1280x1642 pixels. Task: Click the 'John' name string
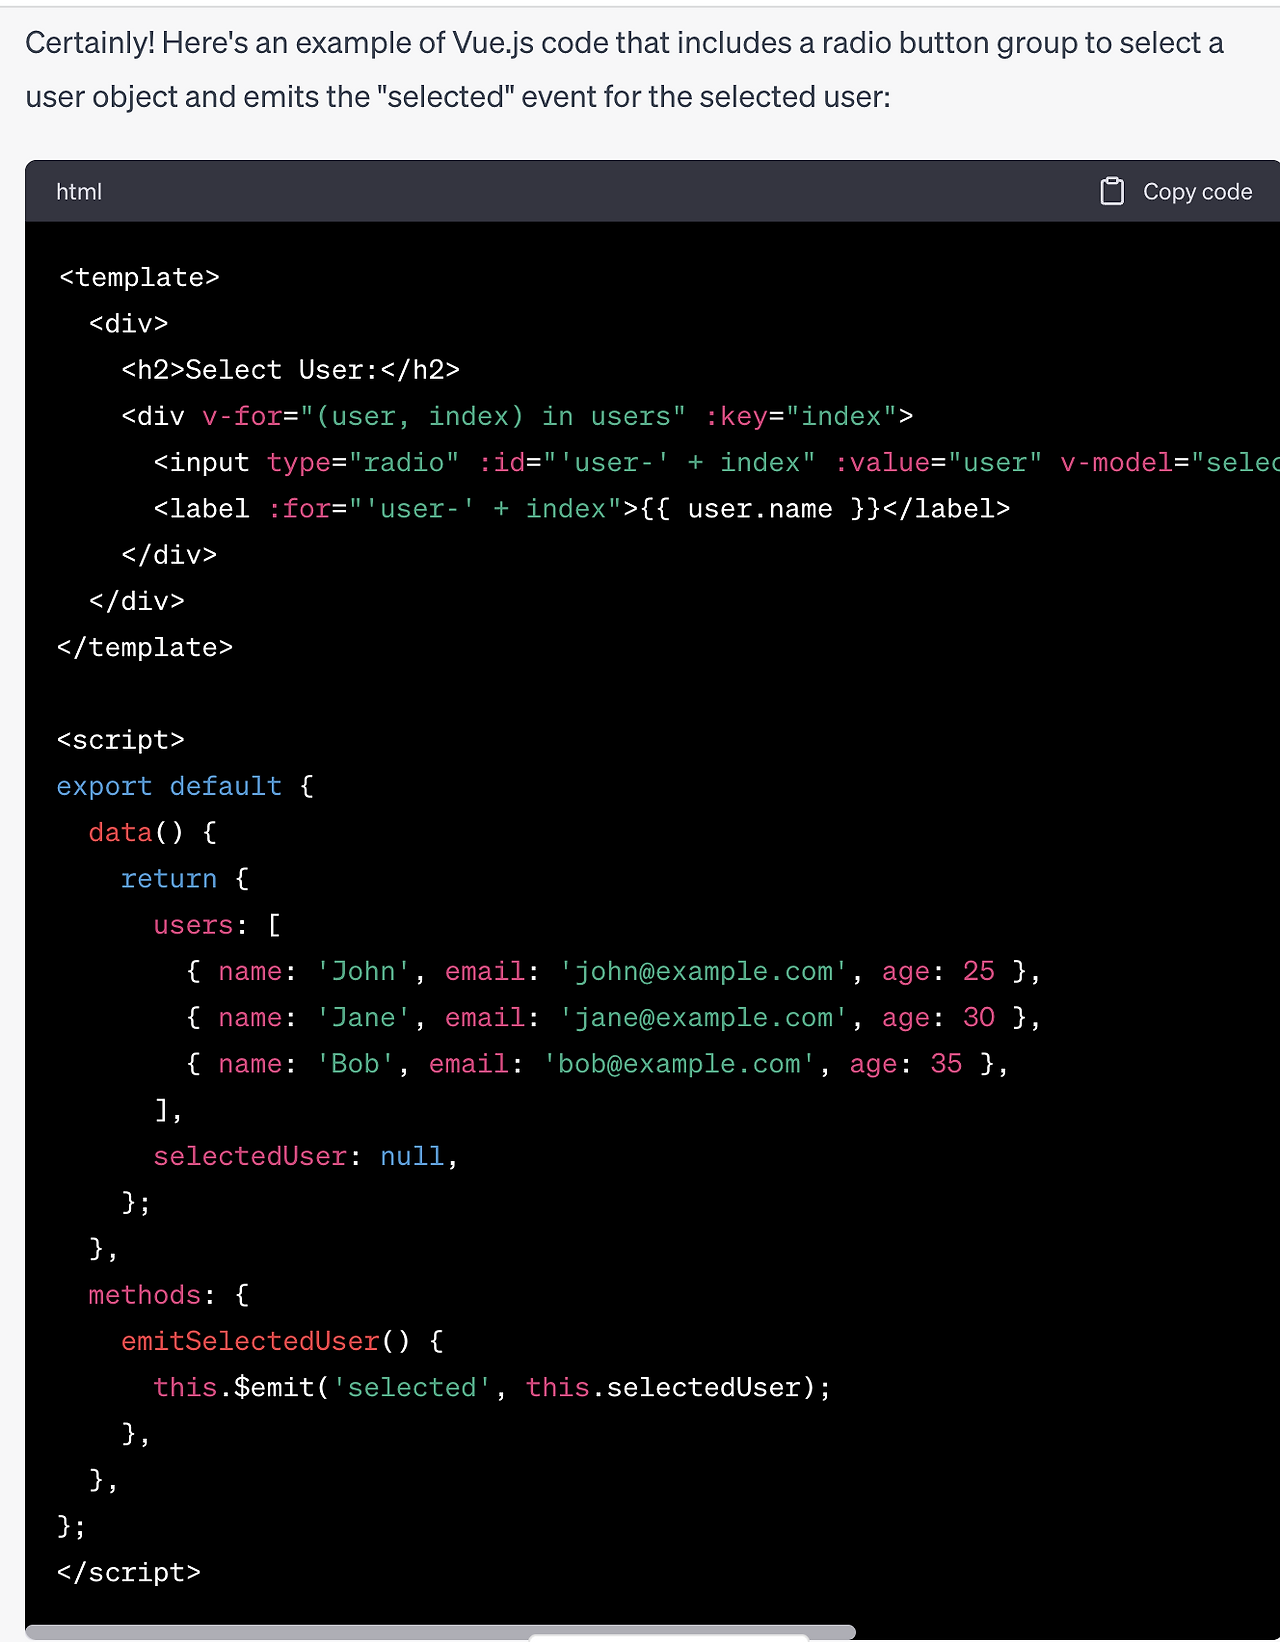tap(363, 971)
